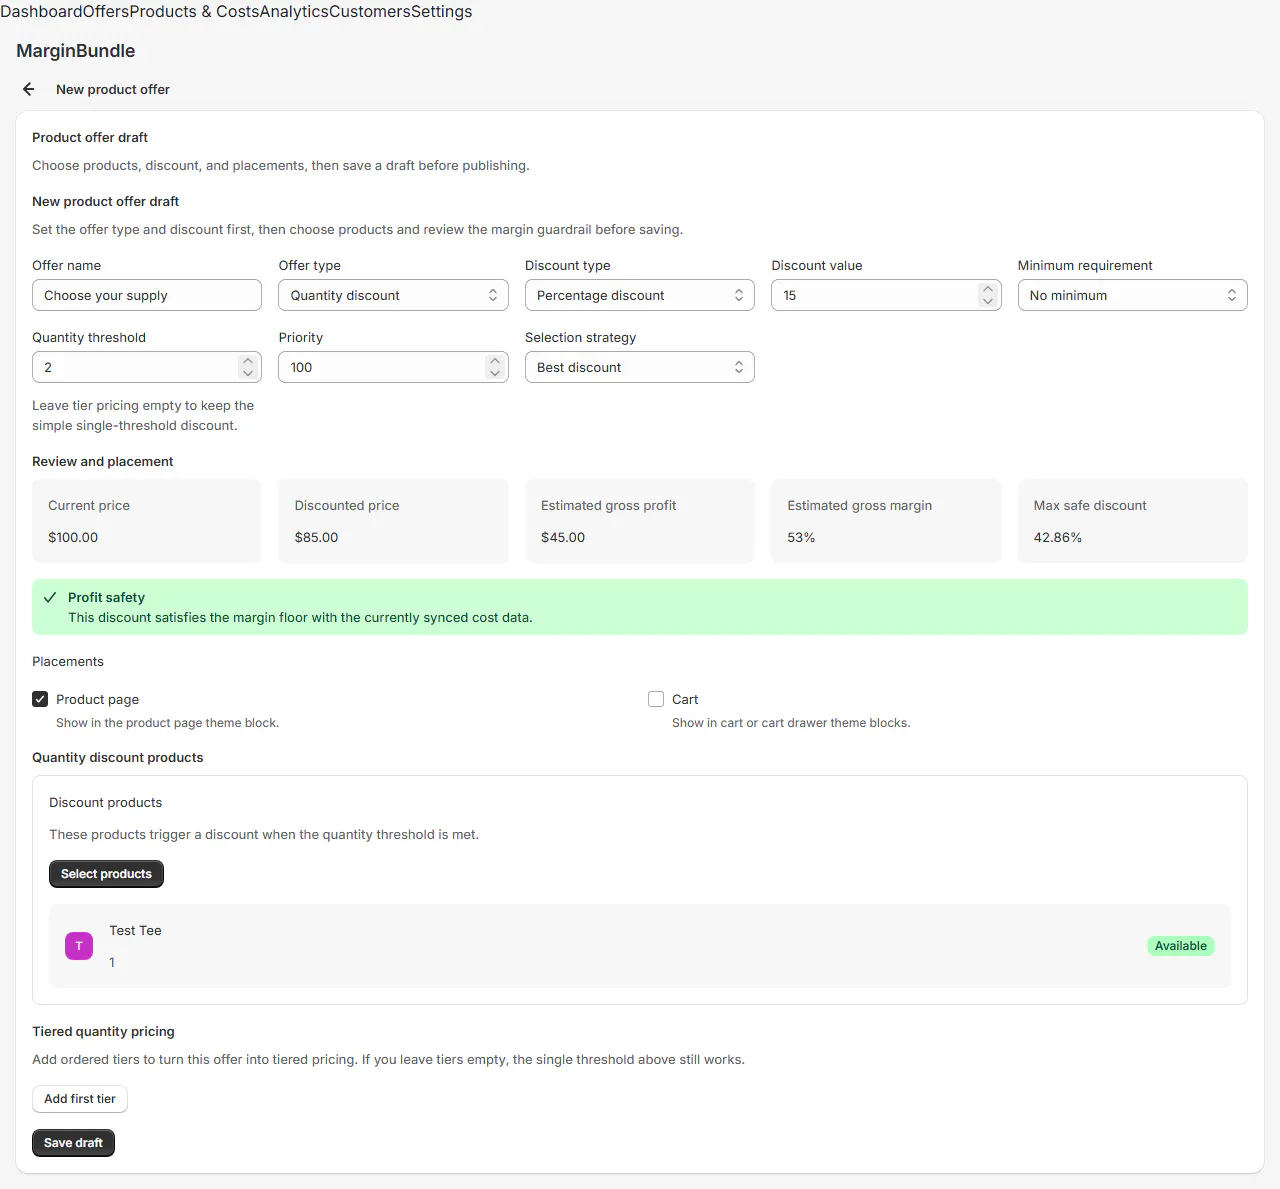
Task: Enable the Cart placement checkbox
Action: pyautogui.click(x=656, y=699)
